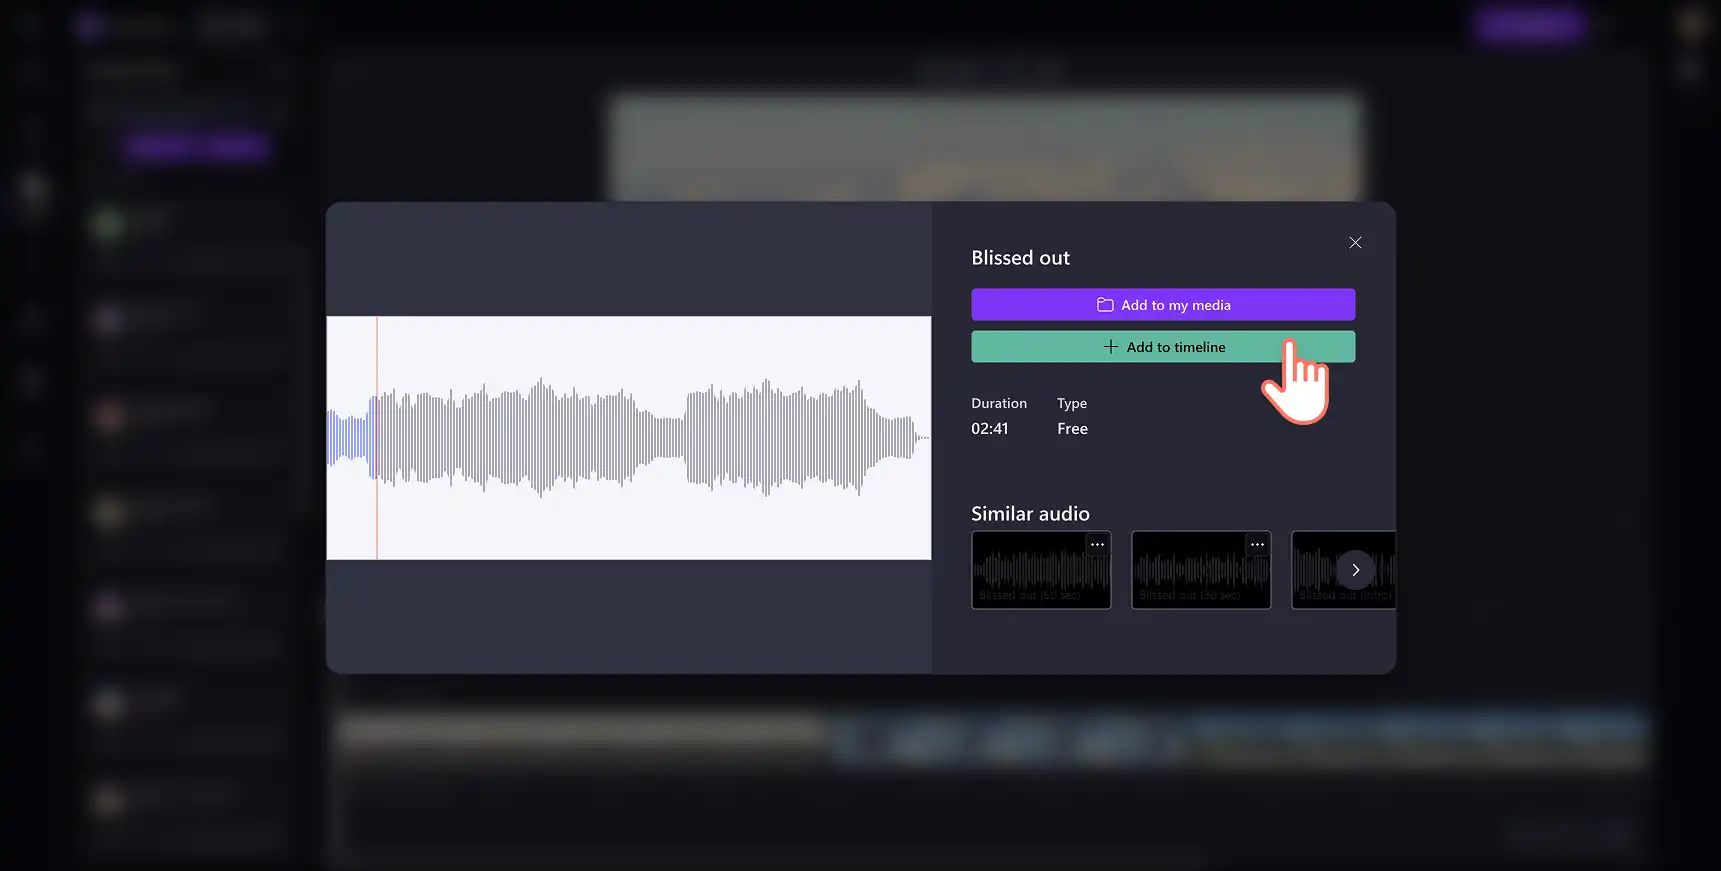1721x871 pixels.
Task: Close the Blissed out preview dialog
Action: click(x=1355, y=243)
